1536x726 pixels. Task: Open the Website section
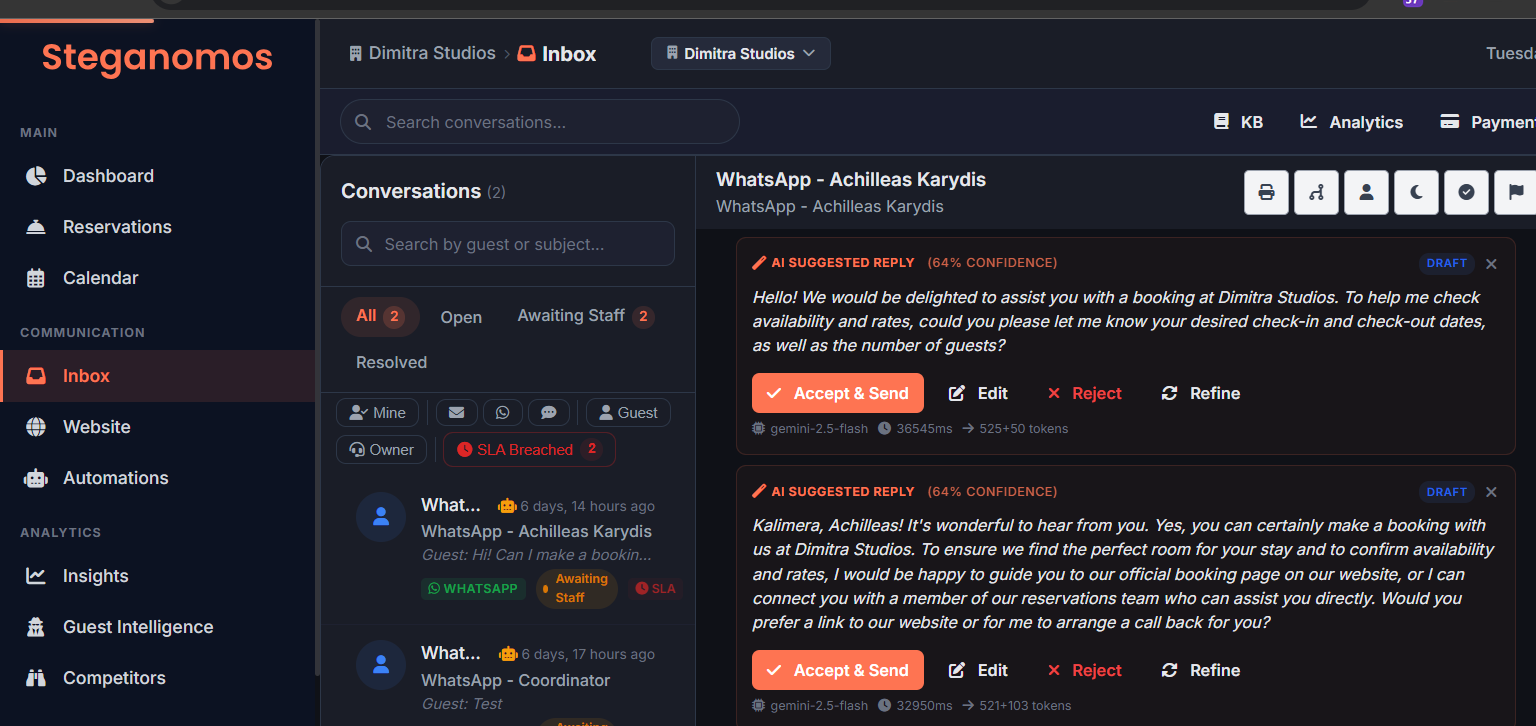(x=158, y=427)
